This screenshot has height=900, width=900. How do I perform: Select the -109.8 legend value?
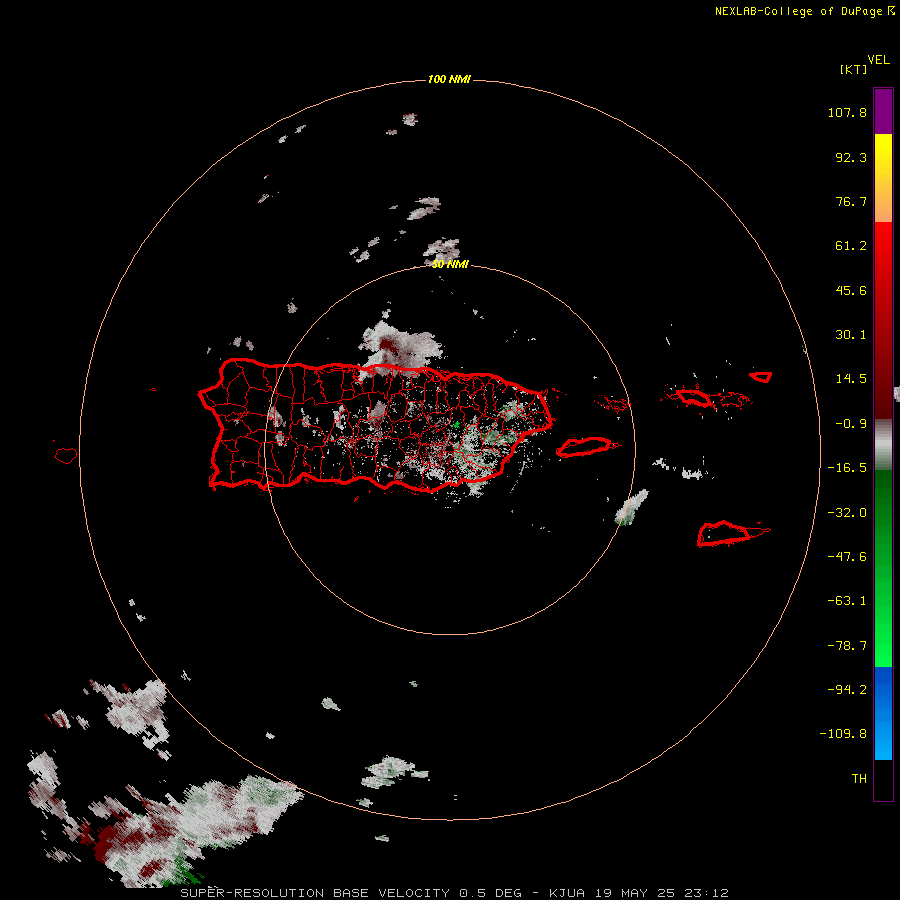click(x=843, y=734)
